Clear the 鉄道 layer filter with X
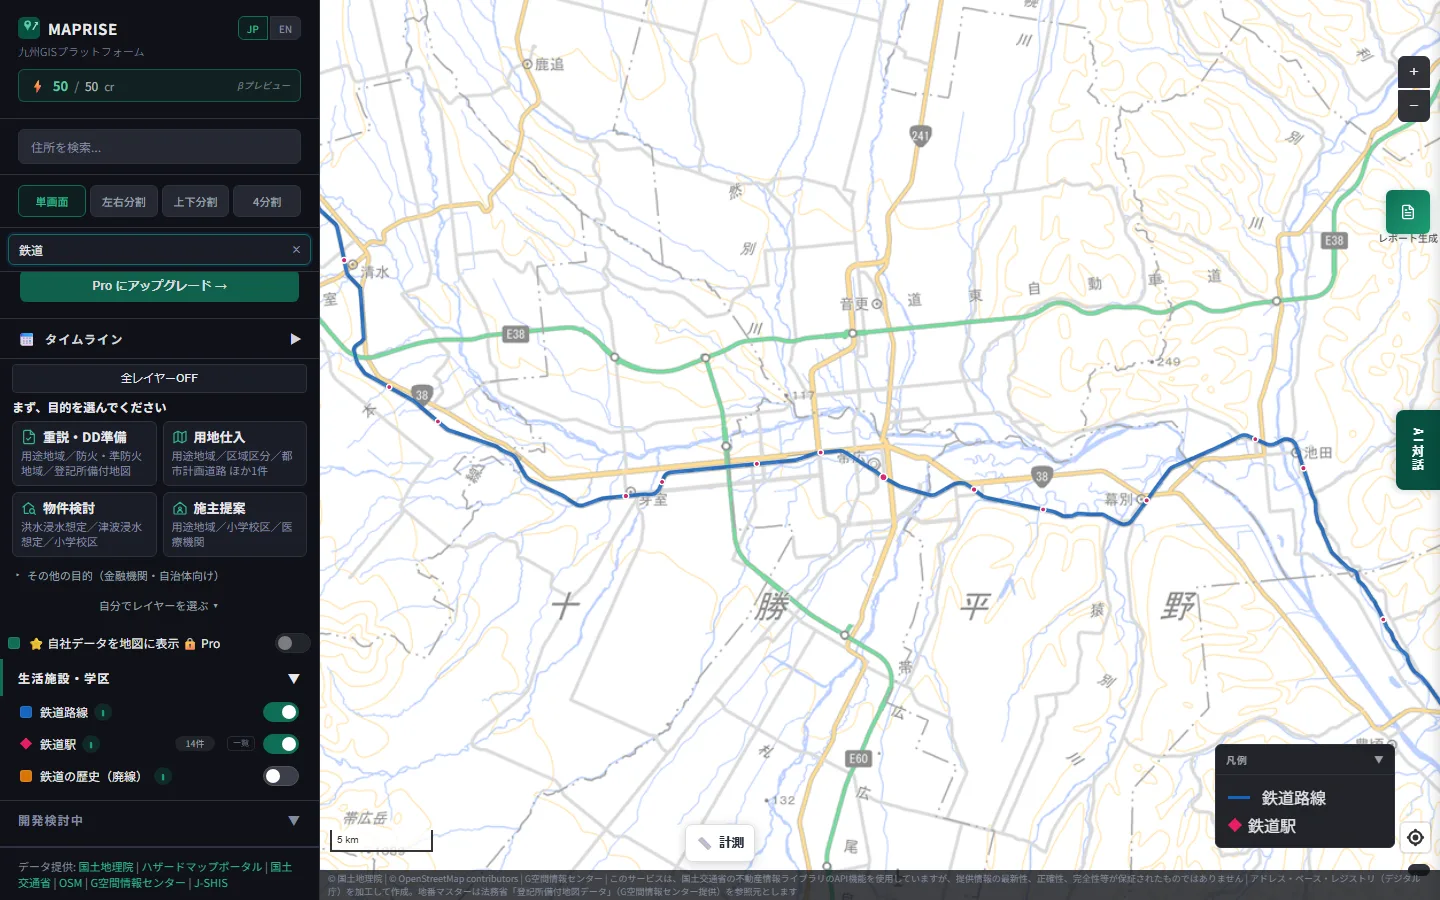The height and width of the screenshot is (900, 1440). coord(296,250)
